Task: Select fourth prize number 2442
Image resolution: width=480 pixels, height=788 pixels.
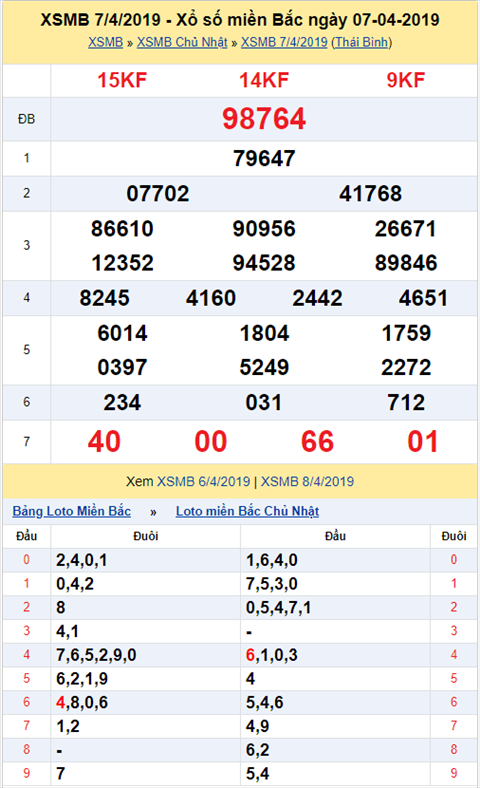Action: 317,298
